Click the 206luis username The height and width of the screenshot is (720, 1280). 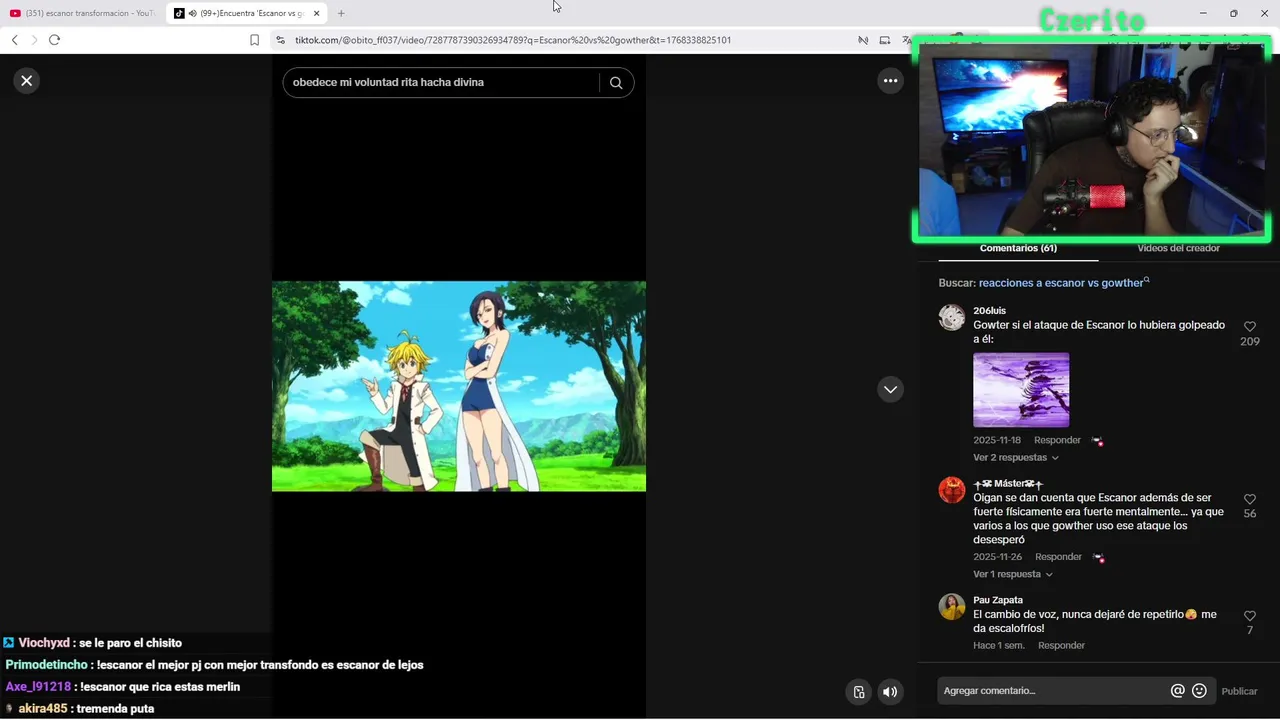pos(989,311)
